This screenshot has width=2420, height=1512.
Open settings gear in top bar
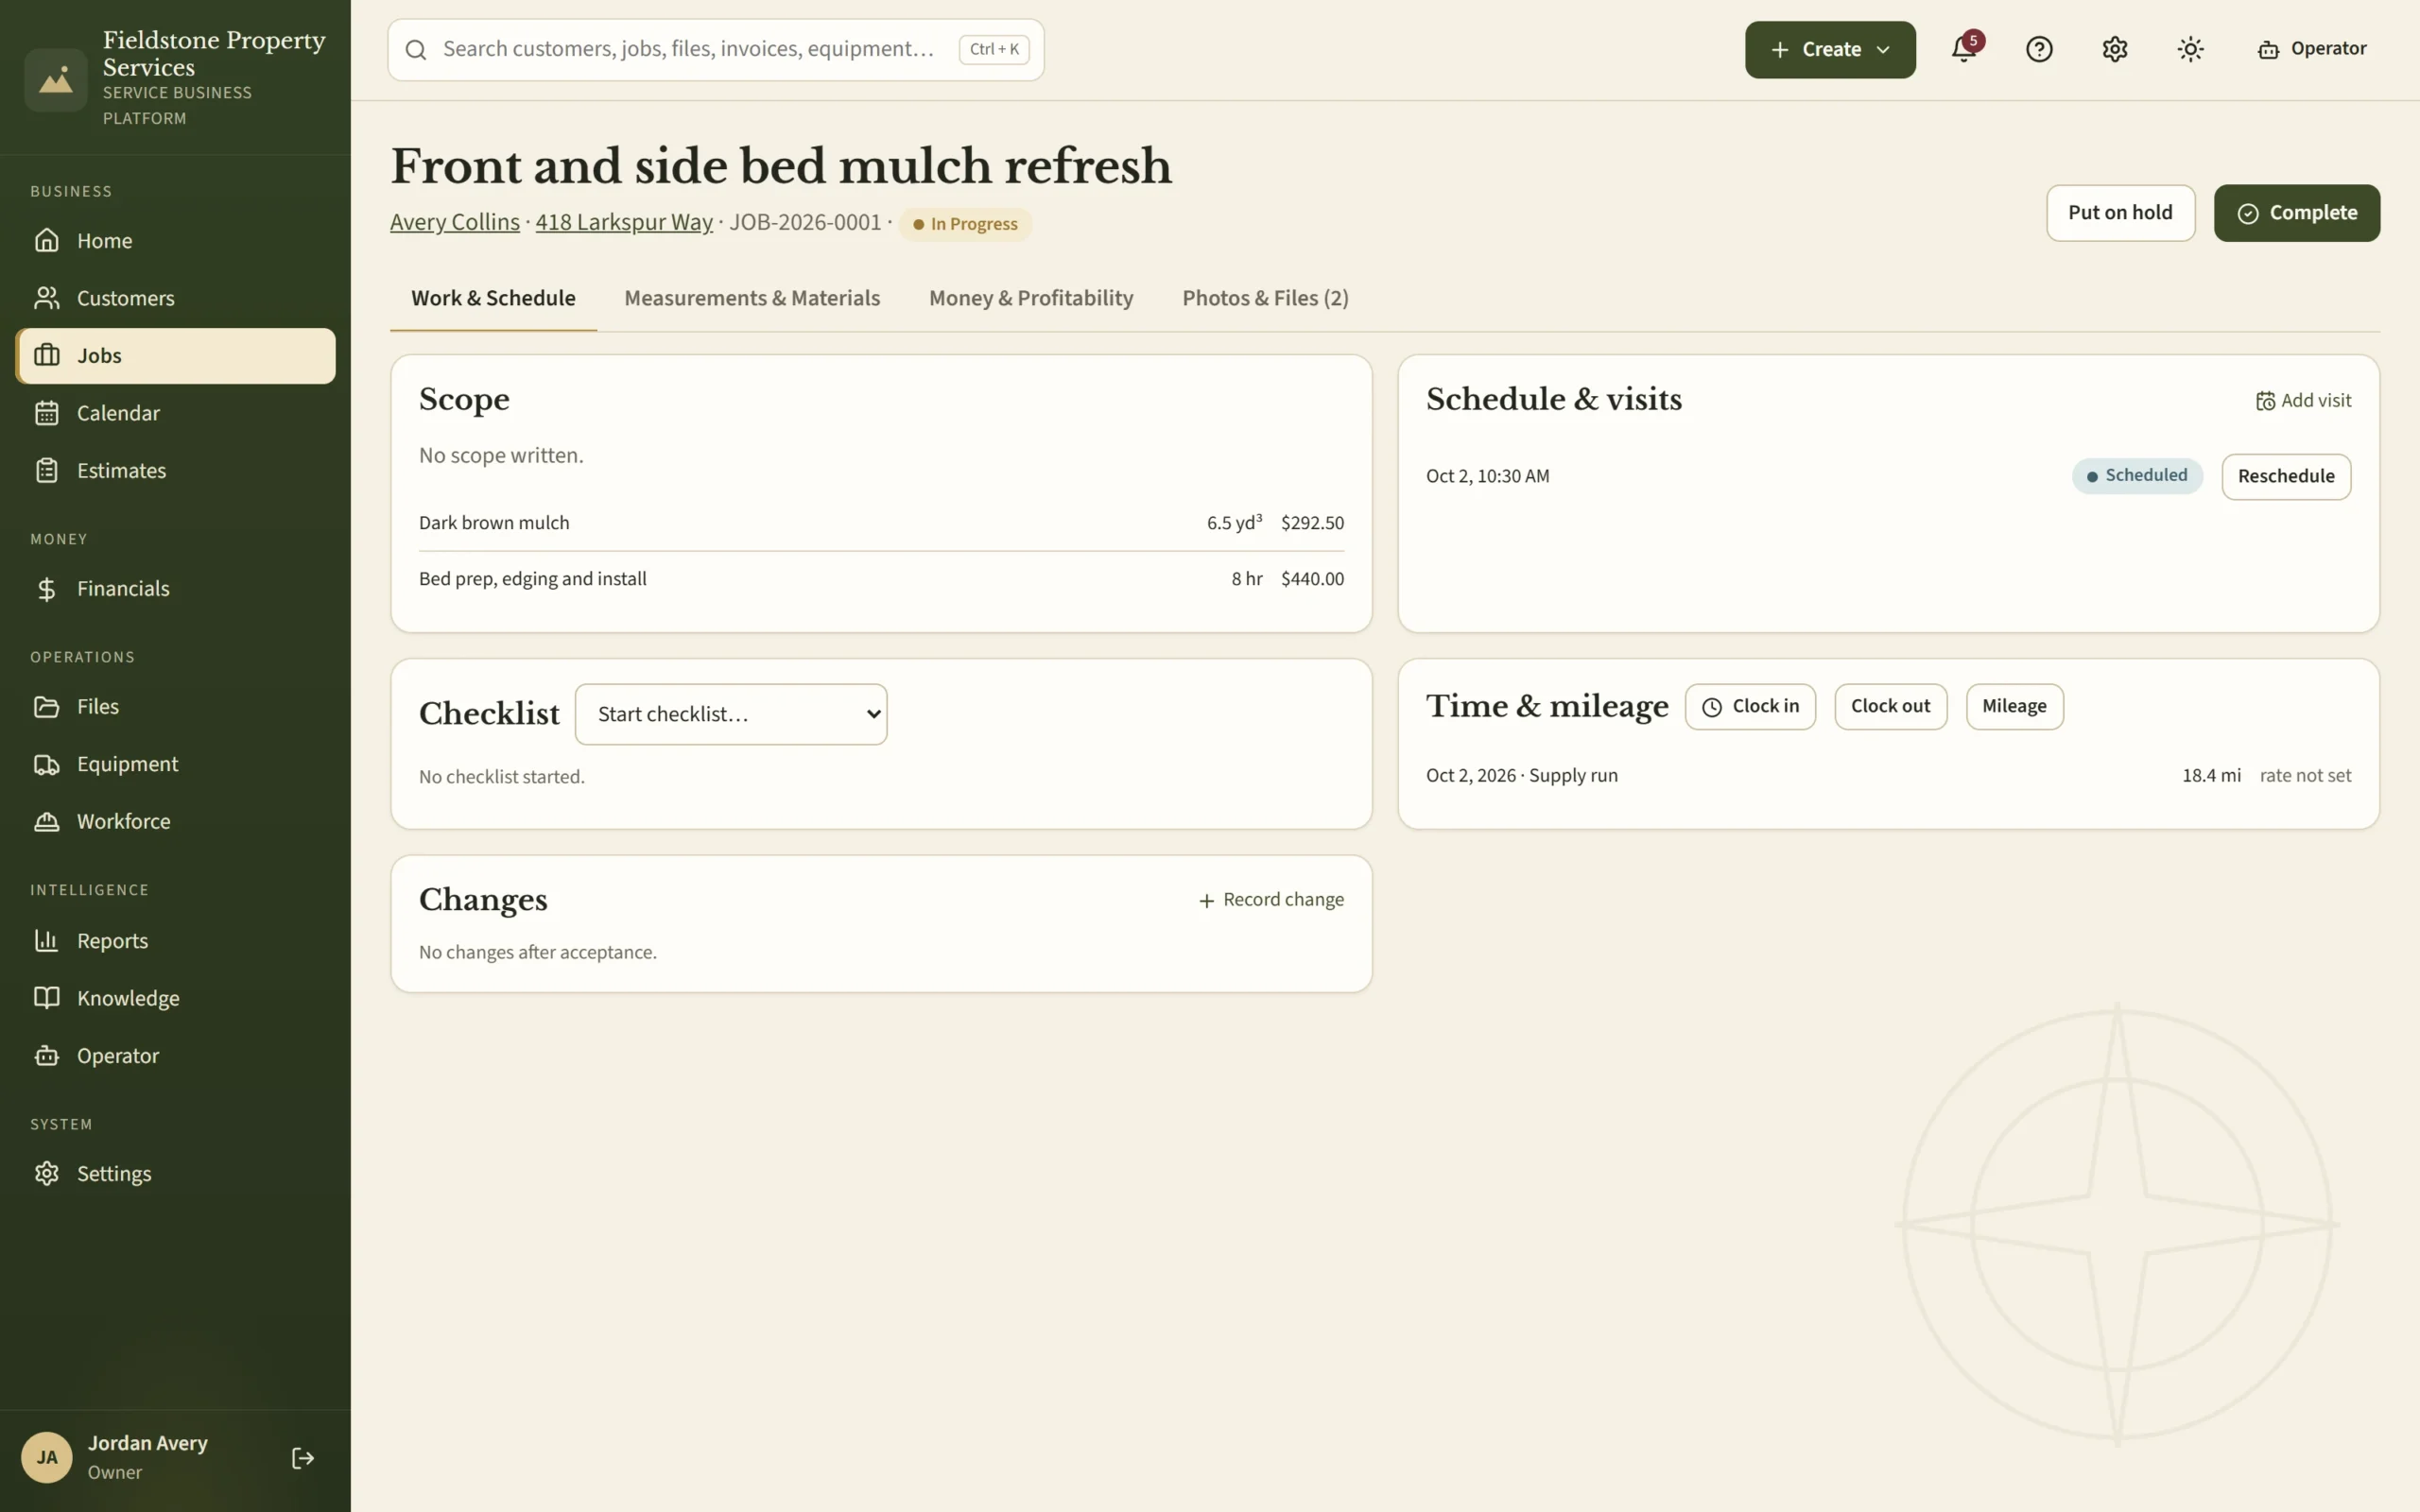pos(2115,49)
